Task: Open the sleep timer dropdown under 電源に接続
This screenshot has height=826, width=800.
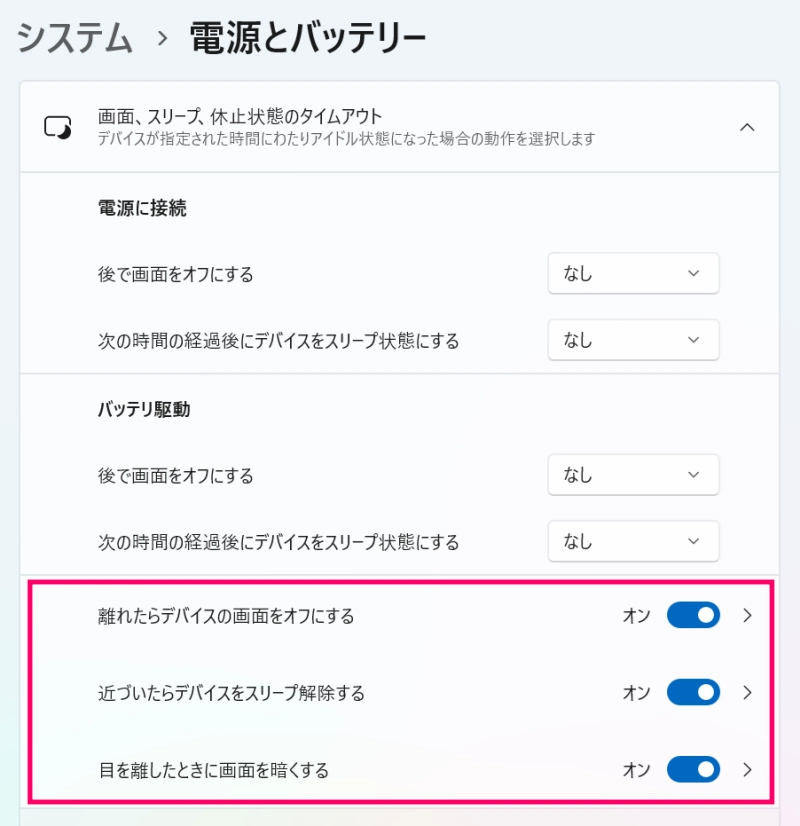Action: (x=633, y=340)
